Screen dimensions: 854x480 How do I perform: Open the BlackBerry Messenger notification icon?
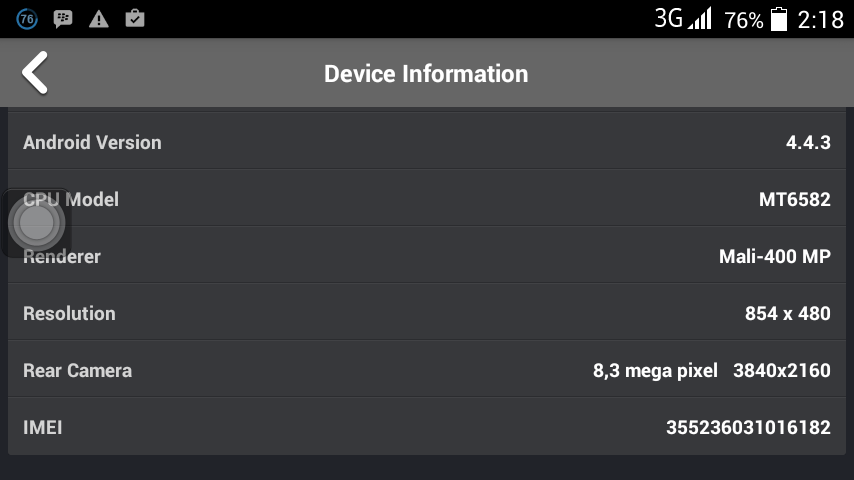click(x=63, y=19)
